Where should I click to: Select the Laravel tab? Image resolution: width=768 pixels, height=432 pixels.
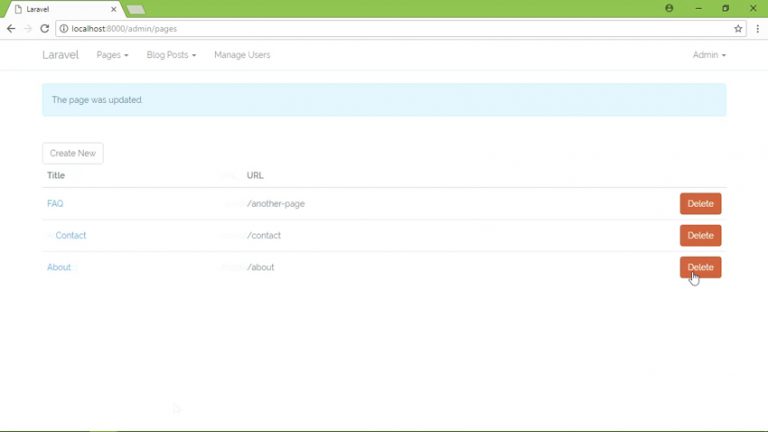tap(64, 9)
